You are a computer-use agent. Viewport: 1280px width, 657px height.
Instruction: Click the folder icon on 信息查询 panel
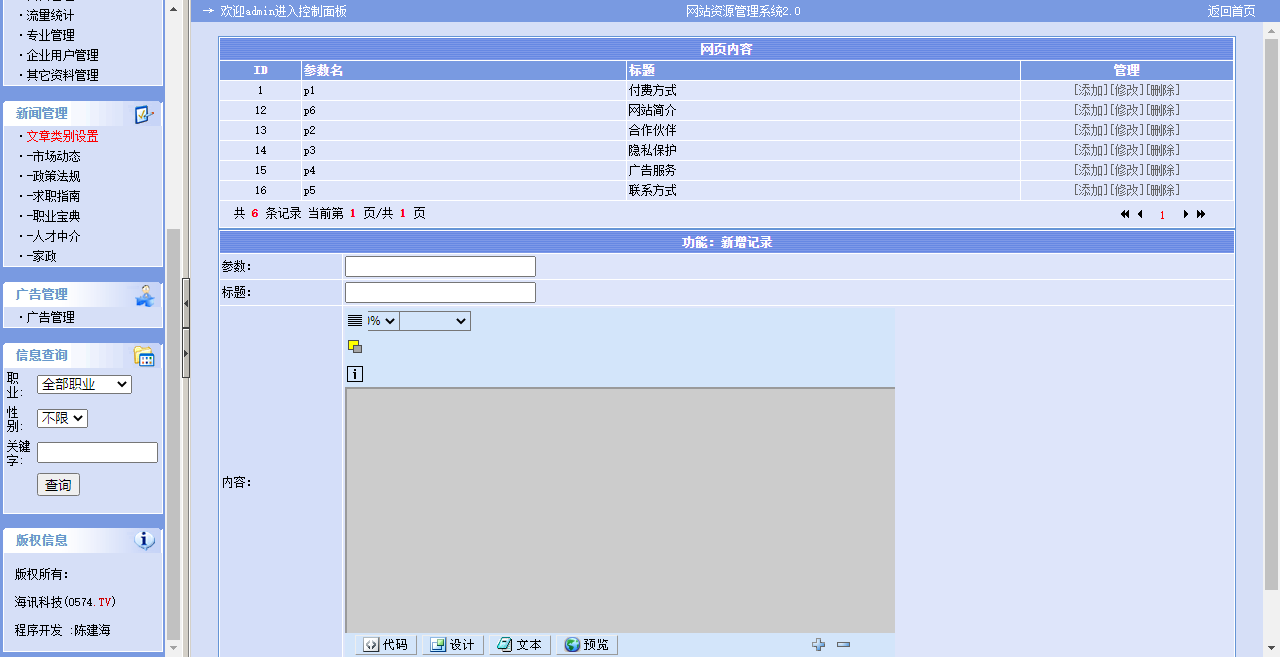(144, 355)
